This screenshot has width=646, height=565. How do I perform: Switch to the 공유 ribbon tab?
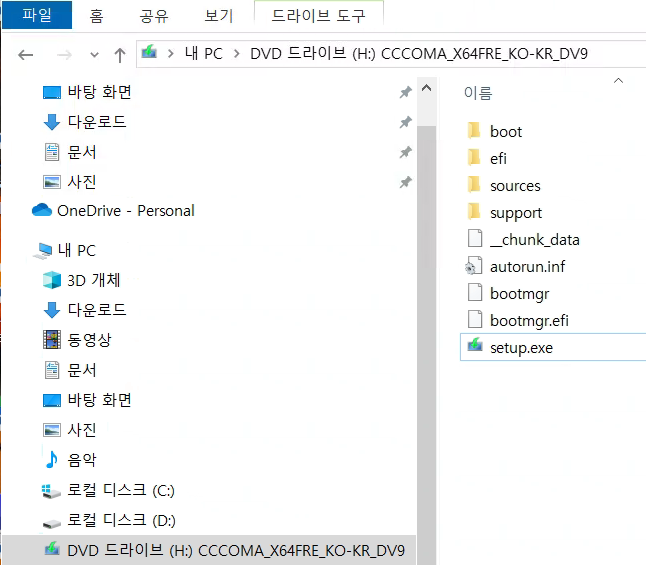pos(154,16)
